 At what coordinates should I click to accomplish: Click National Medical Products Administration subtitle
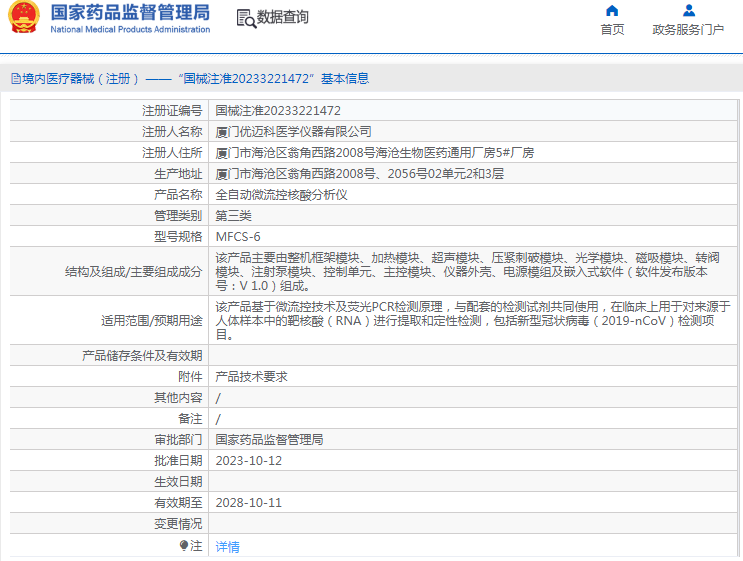(130, 29)
